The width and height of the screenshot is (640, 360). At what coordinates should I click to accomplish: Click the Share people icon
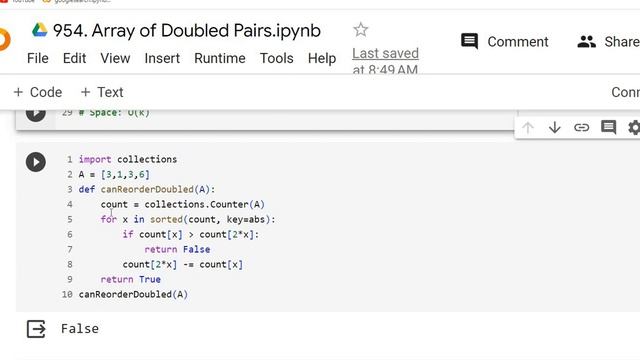coord(587,41)
